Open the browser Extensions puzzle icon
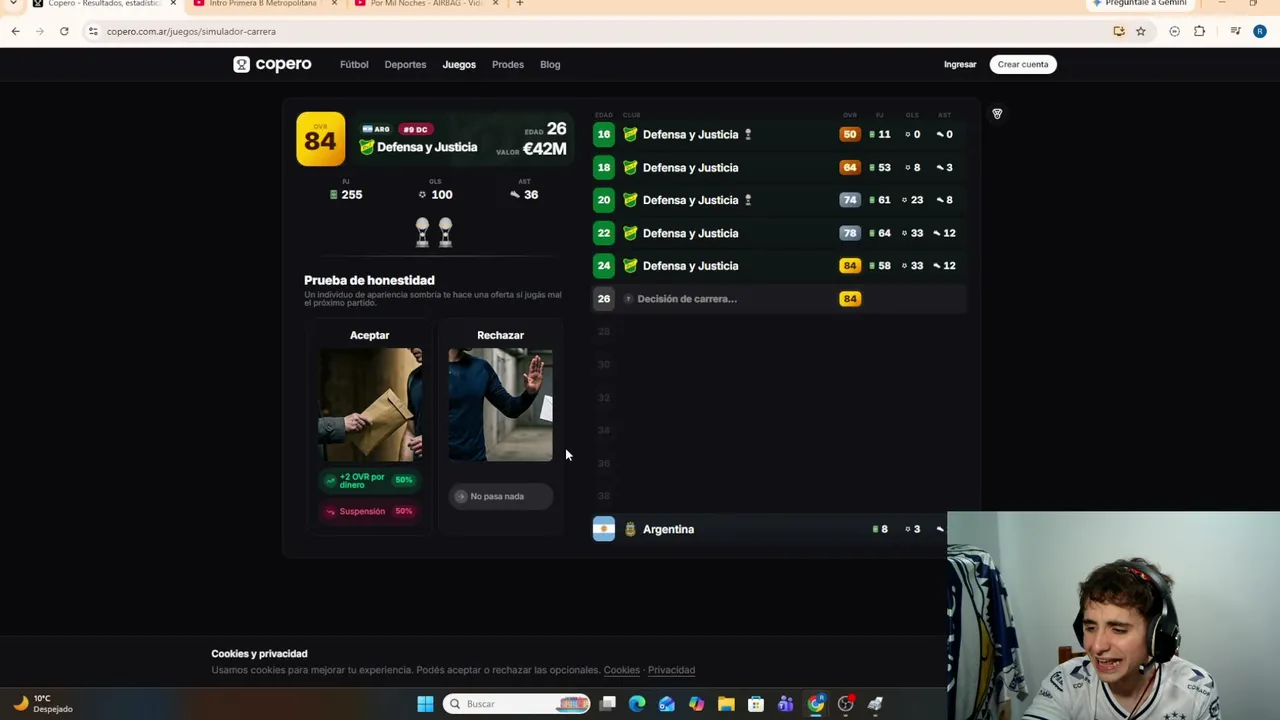Image resolution: width=1280 pixels, height=720 pixels. pyautogui.click(x=1199, y=31)
